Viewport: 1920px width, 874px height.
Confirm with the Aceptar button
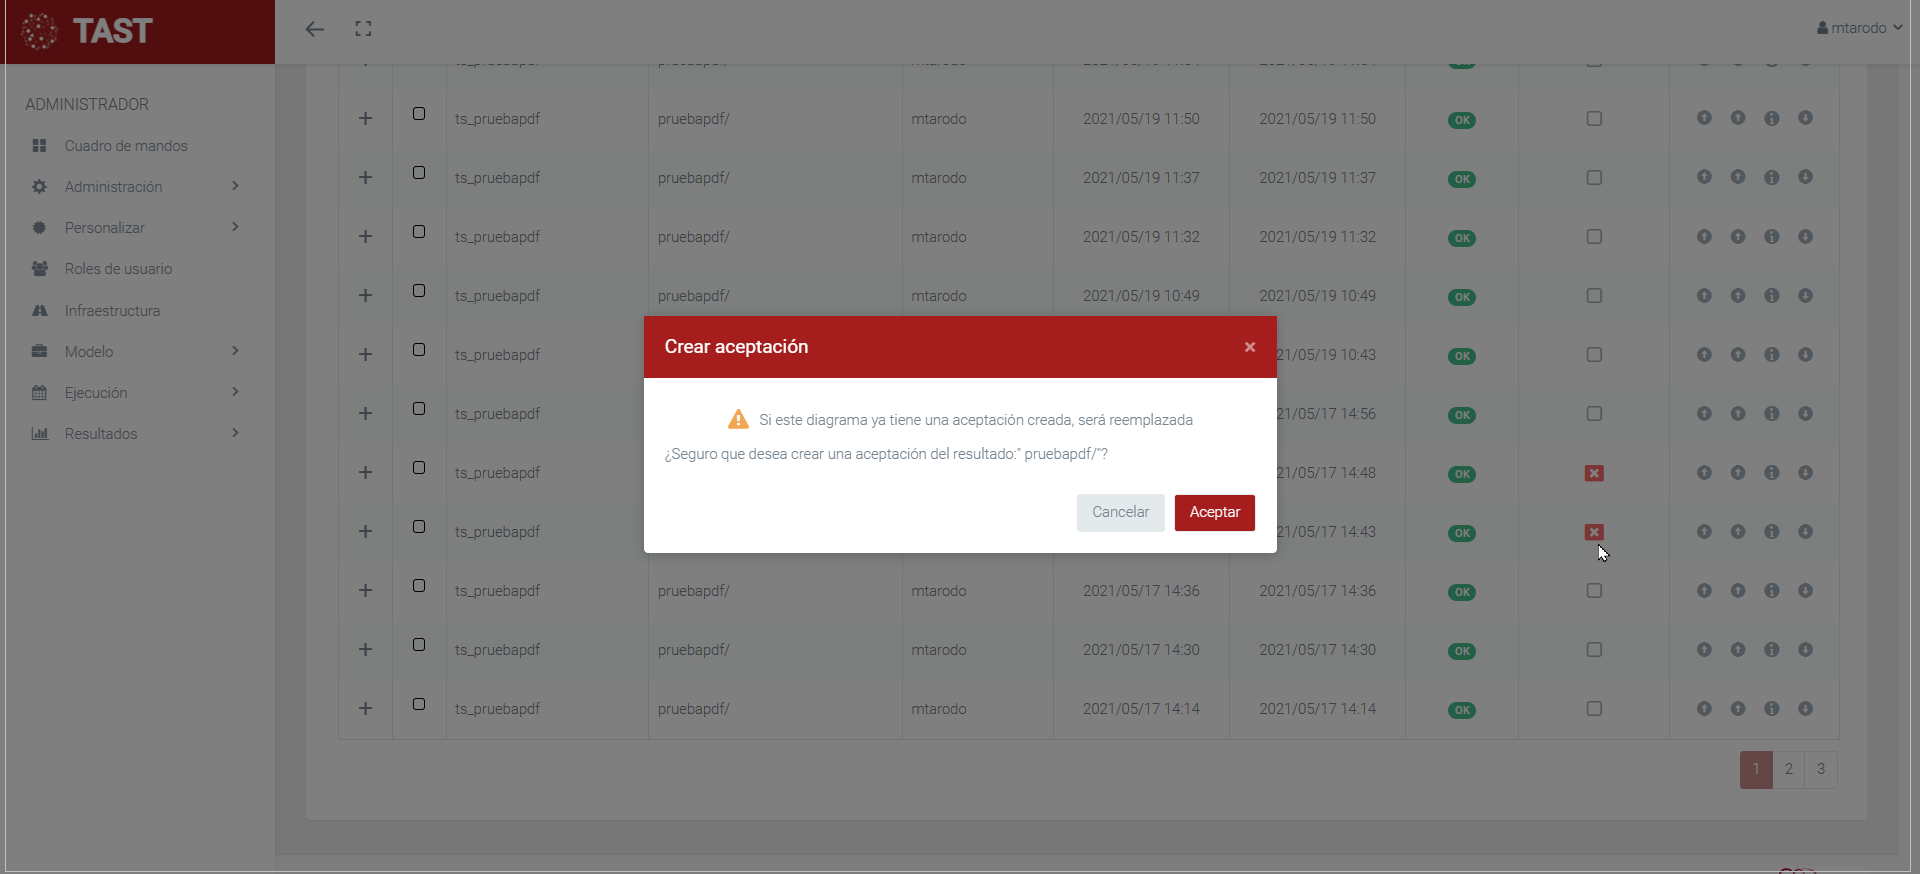[x=1214, y=512]
